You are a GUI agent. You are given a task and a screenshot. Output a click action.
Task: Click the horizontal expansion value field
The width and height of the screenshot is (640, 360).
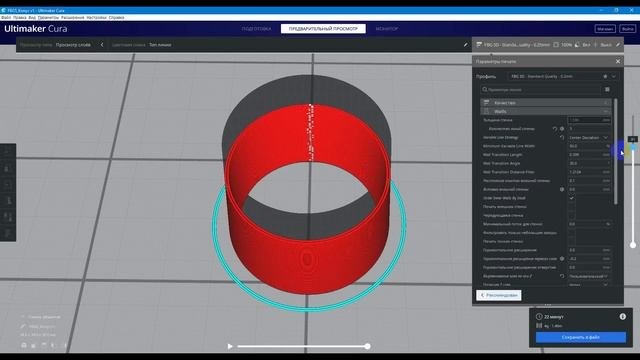point(589,250)
